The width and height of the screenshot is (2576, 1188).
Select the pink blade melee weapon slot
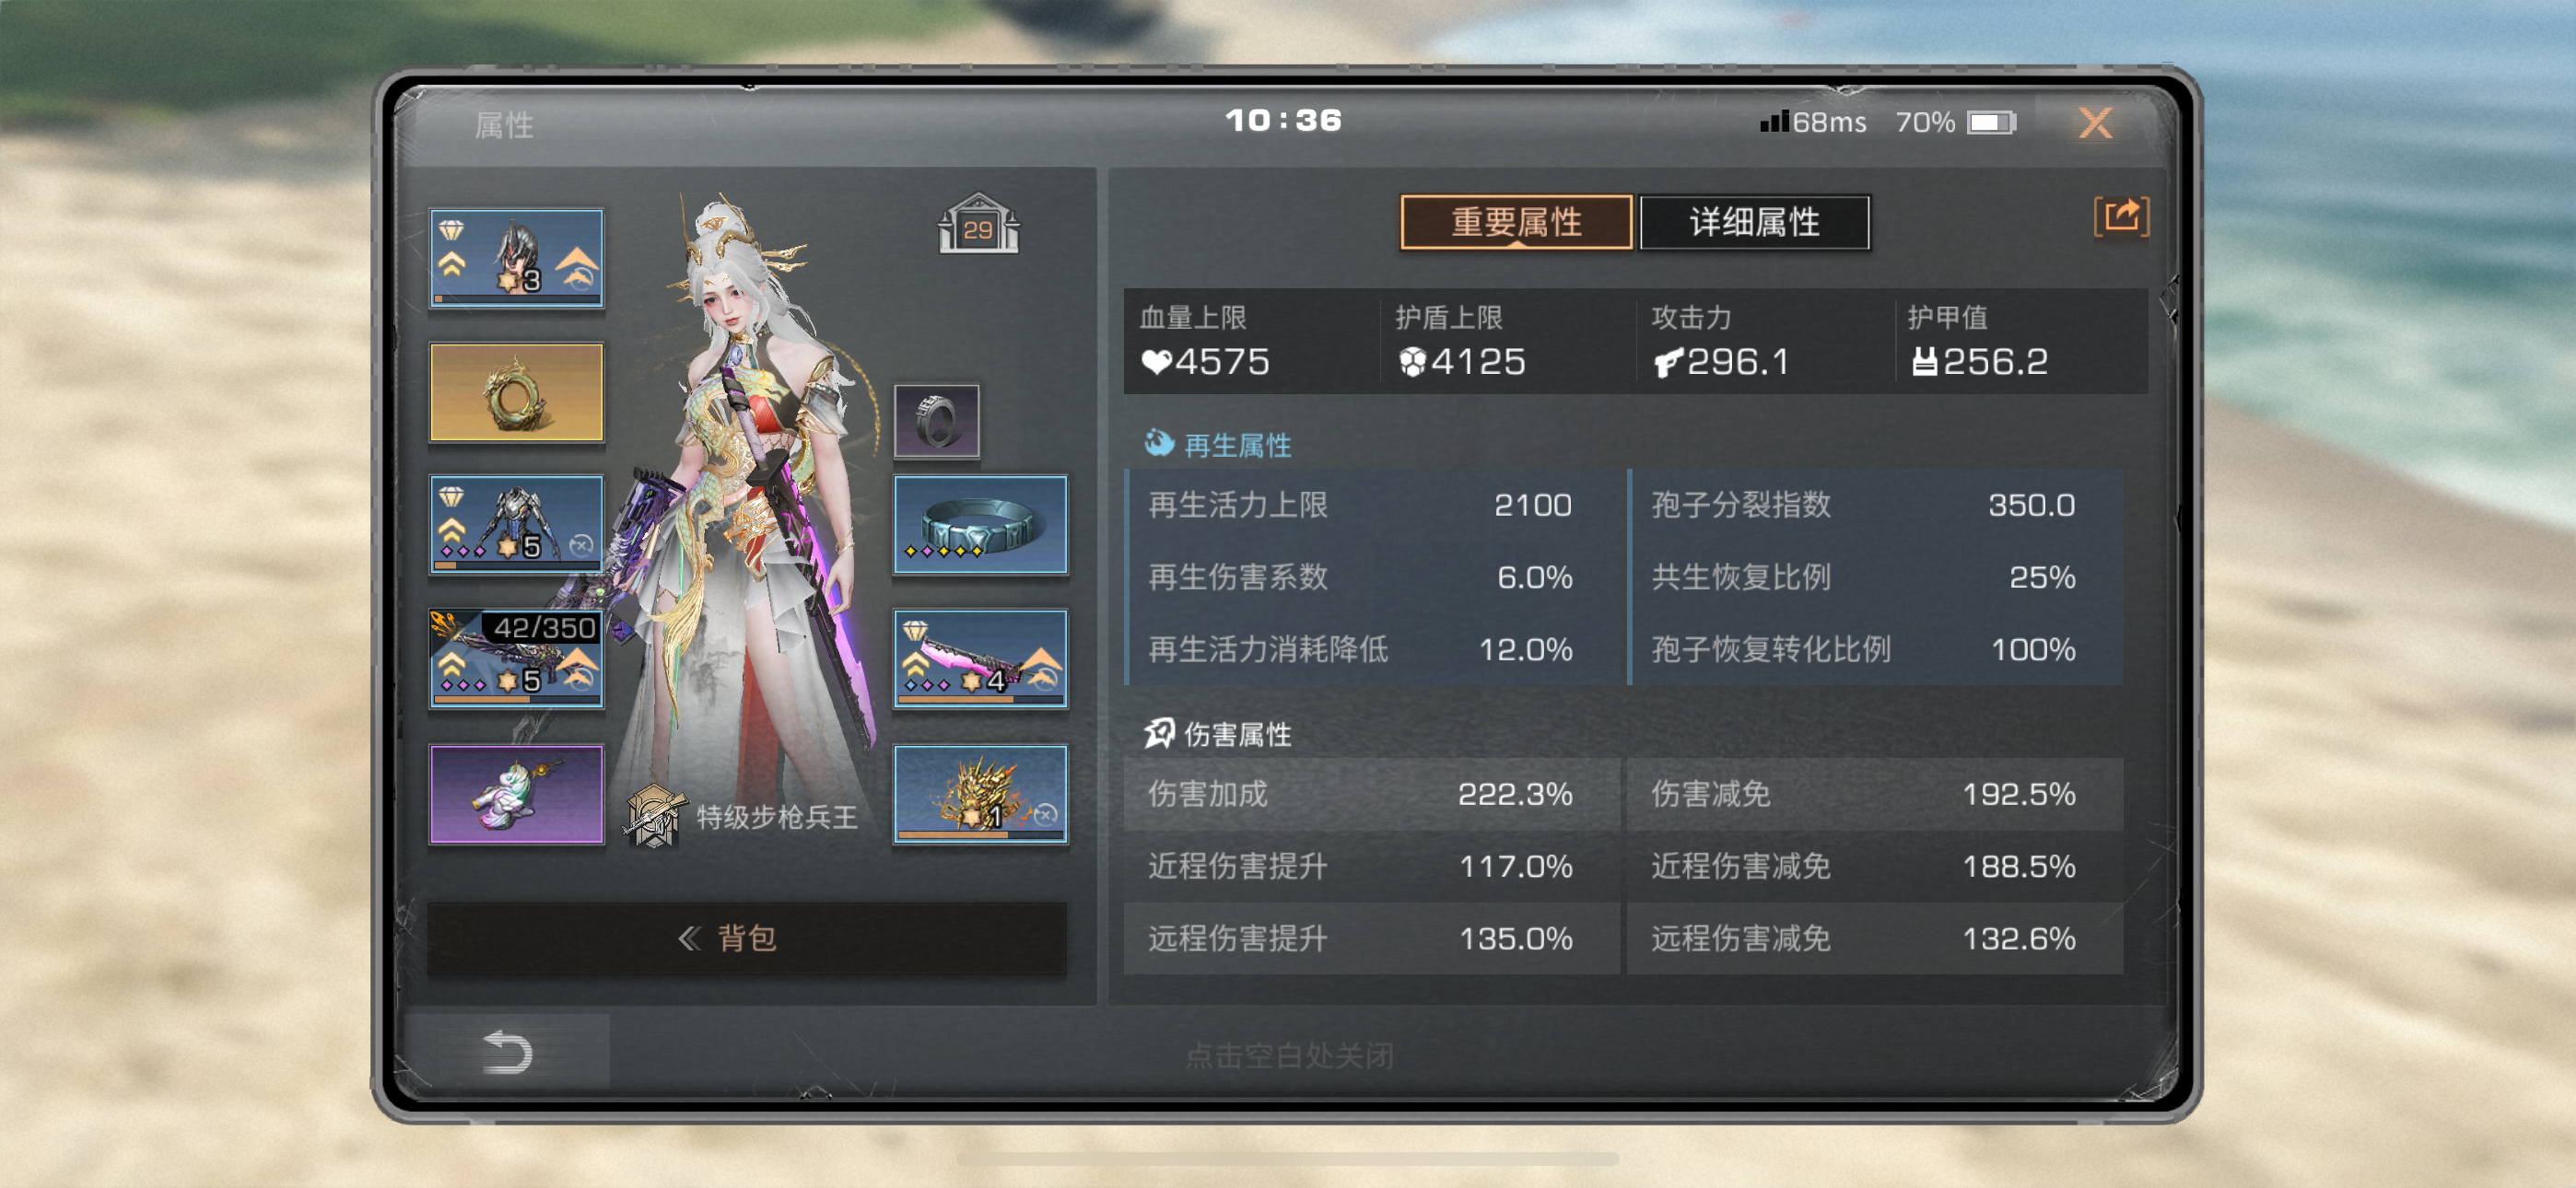coord(980,659)
